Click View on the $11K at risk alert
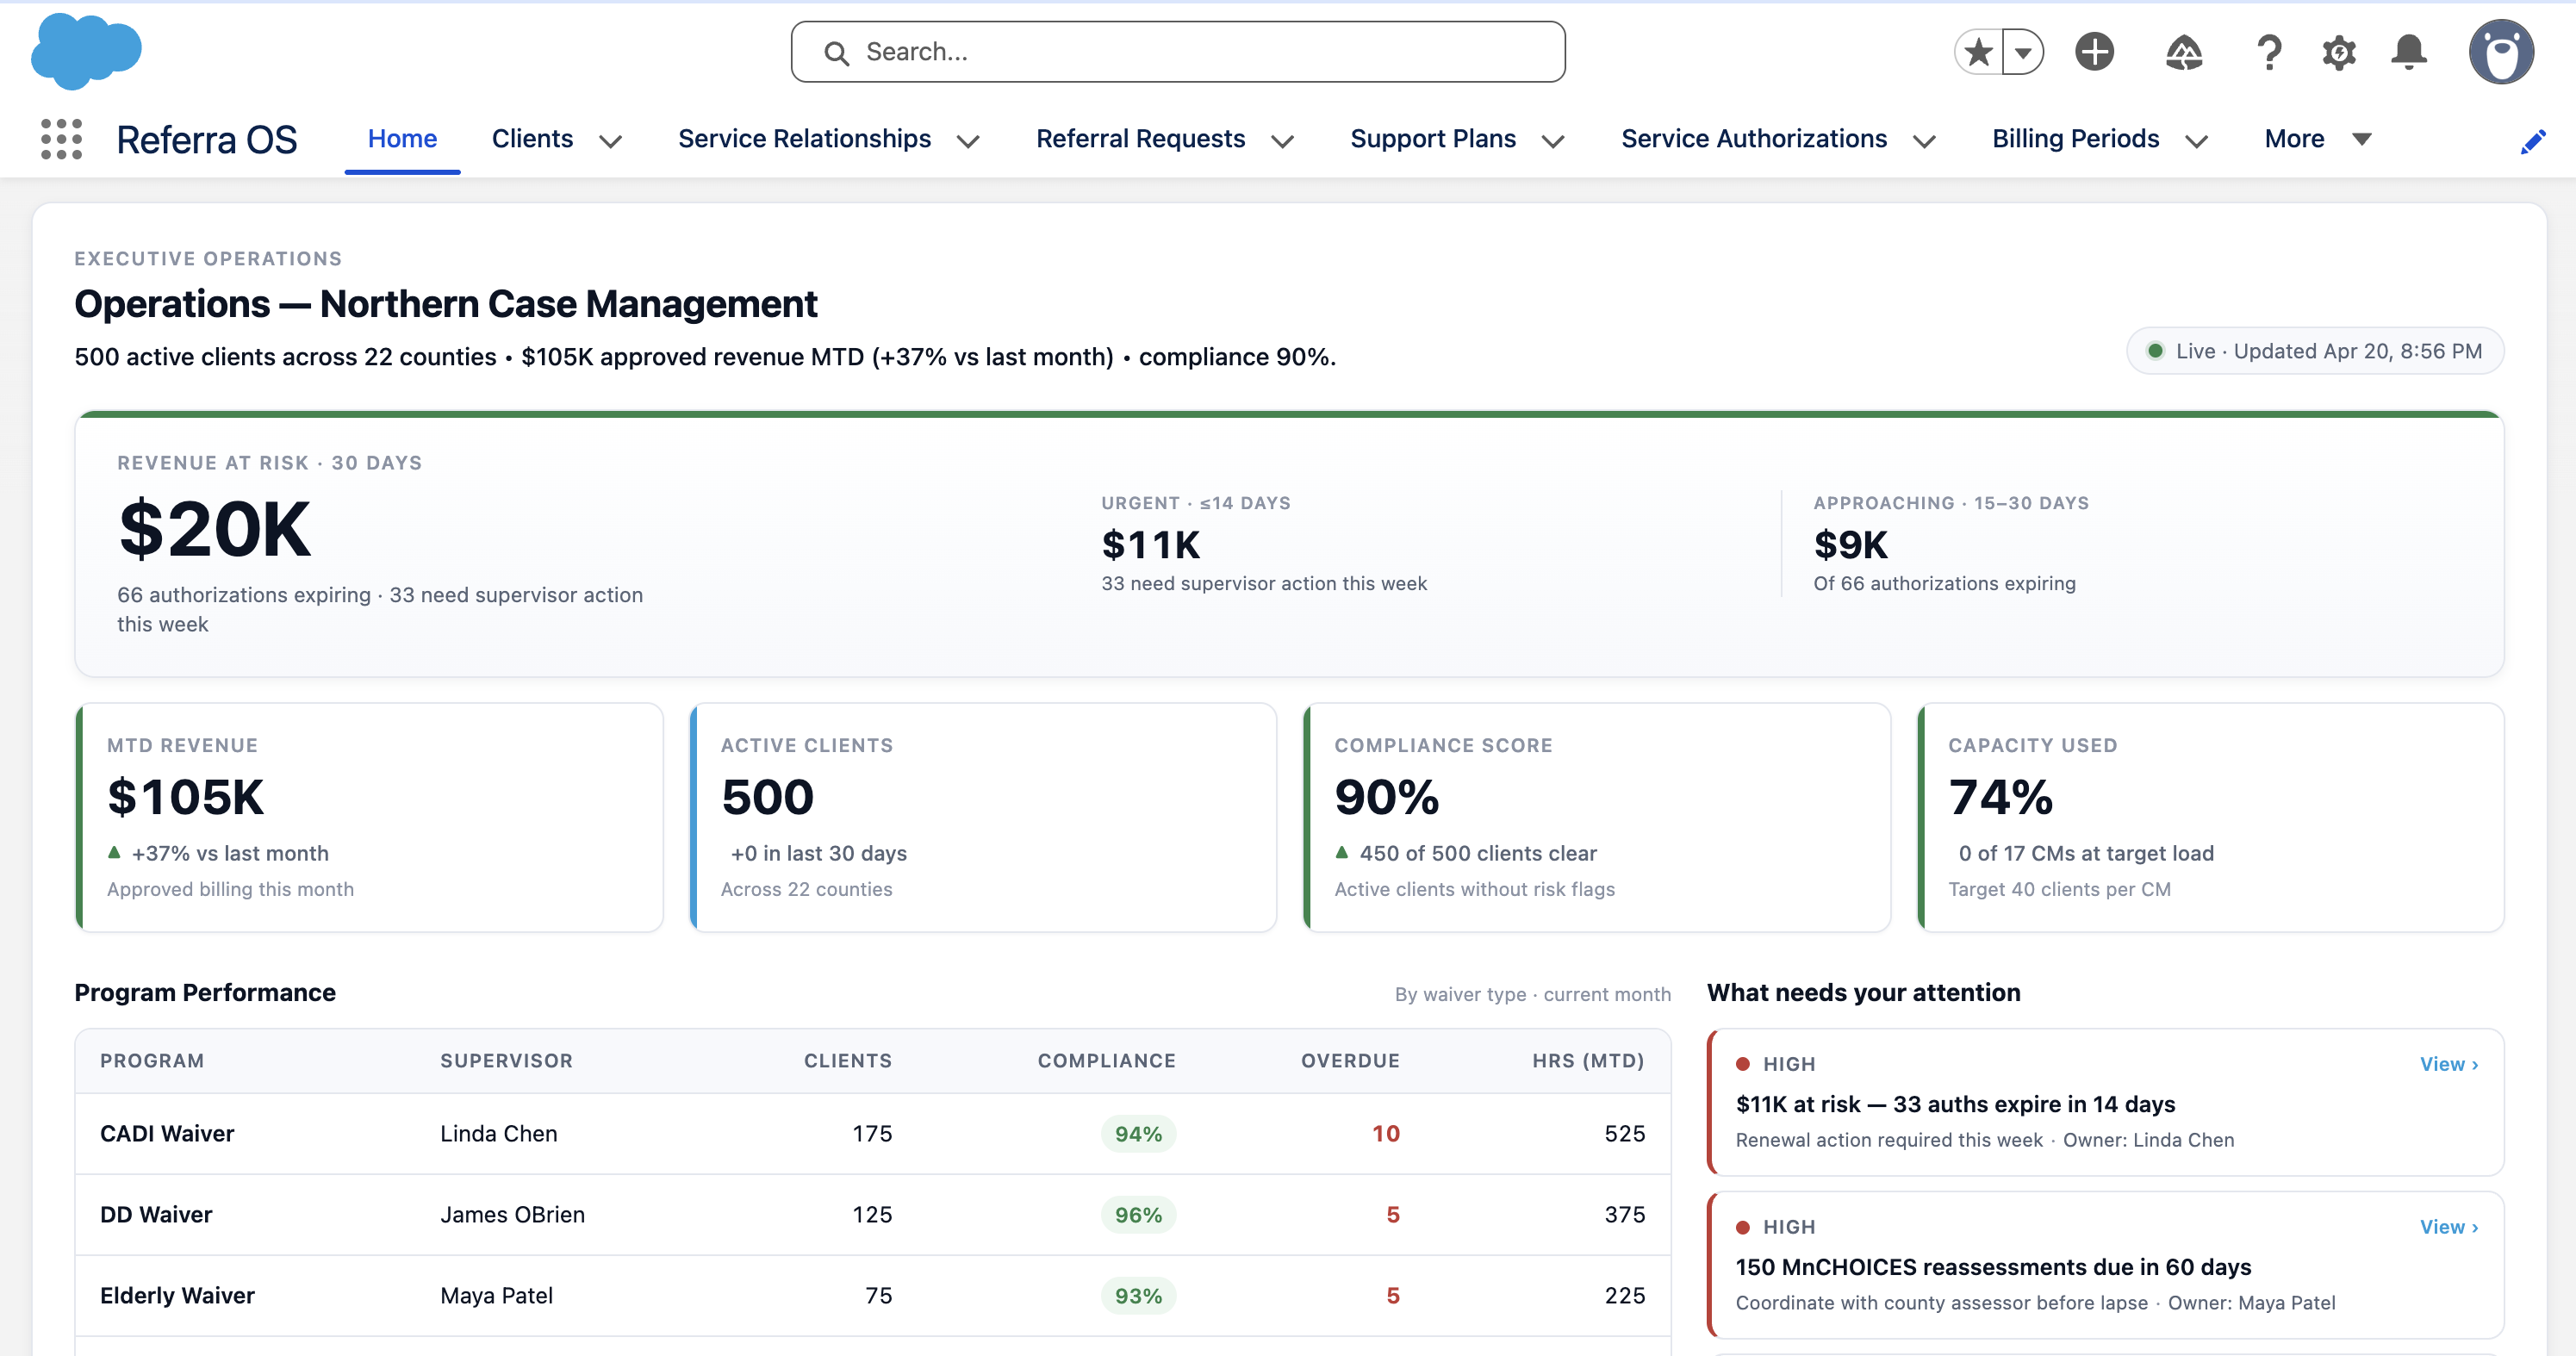This screenshot has height=1356, width=2576. pyautogui.click(x=2448, y=1064)
